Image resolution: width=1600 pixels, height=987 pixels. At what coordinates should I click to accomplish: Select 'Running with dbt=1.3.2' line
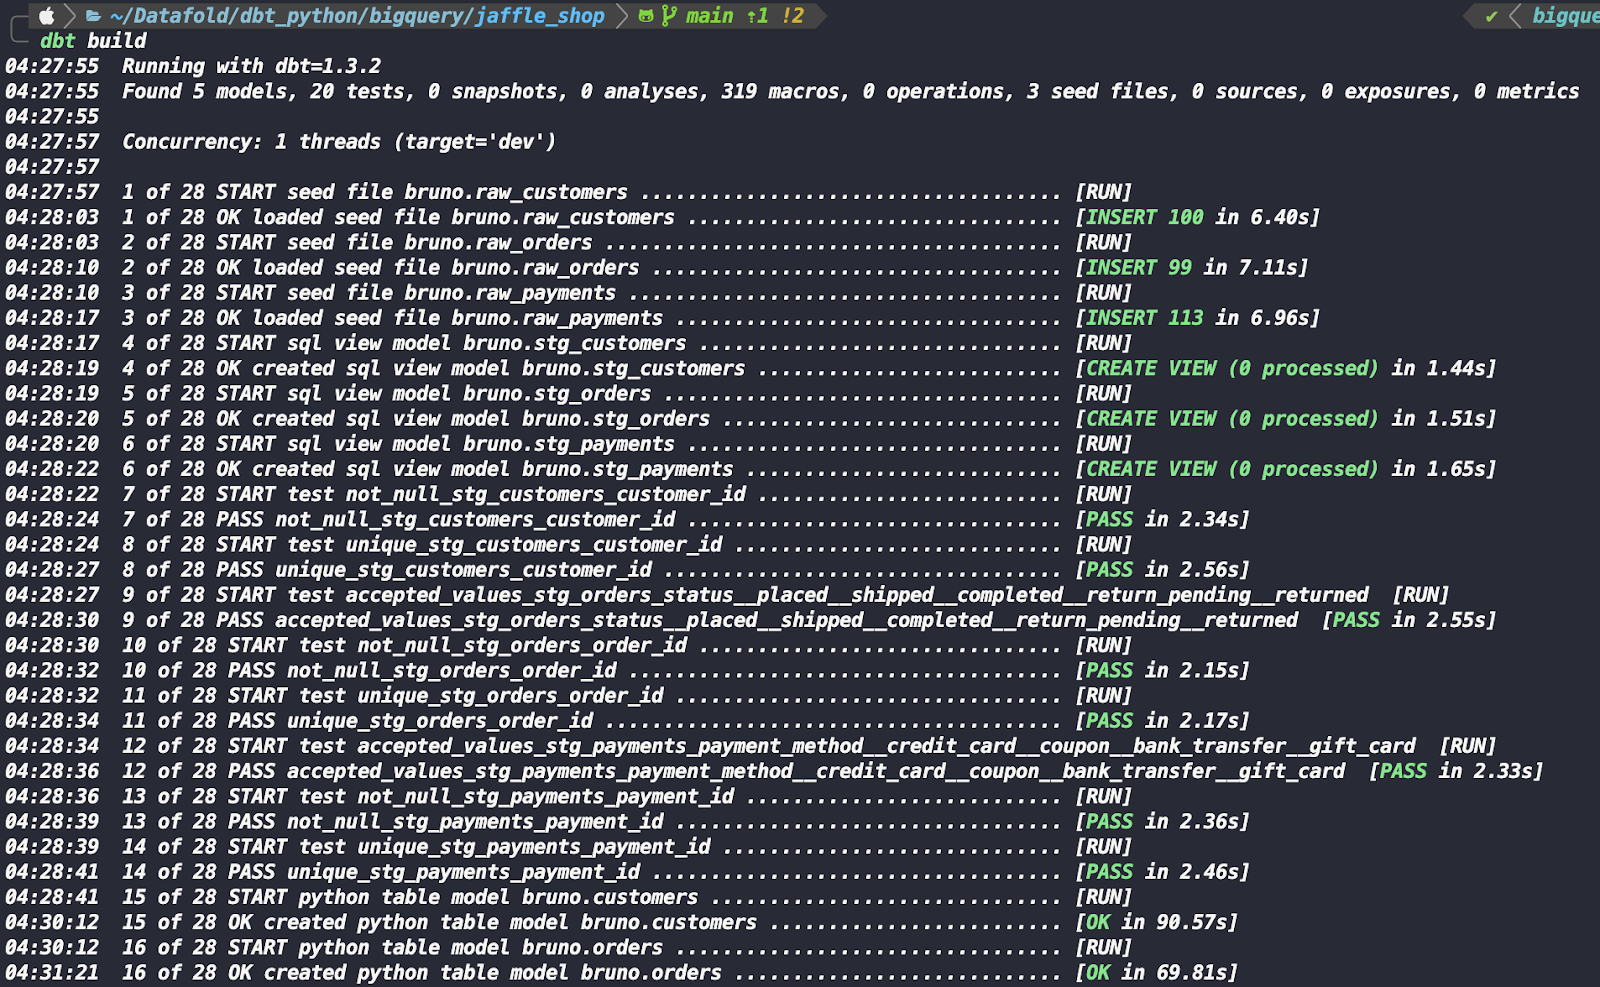251,66
